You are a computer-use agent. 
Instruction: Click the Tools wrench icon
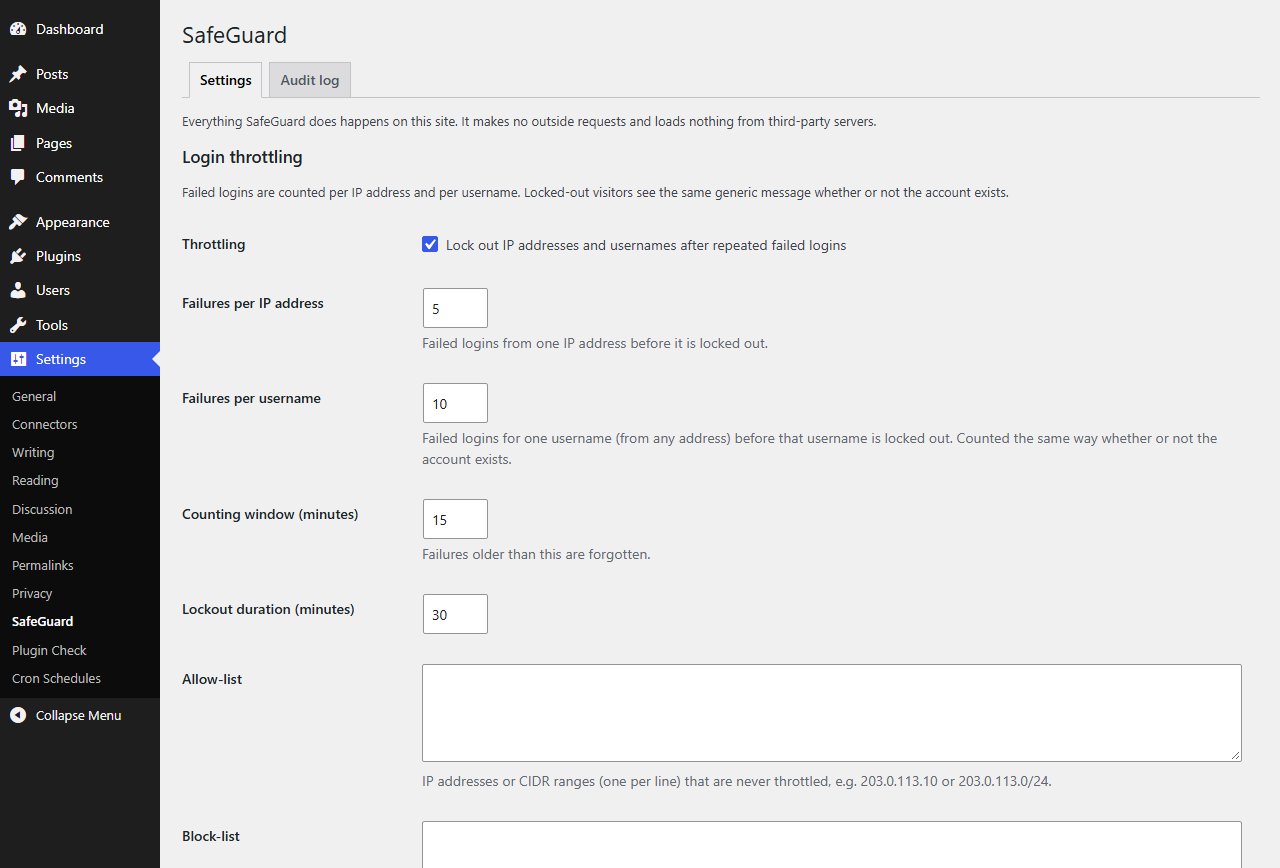18,325
